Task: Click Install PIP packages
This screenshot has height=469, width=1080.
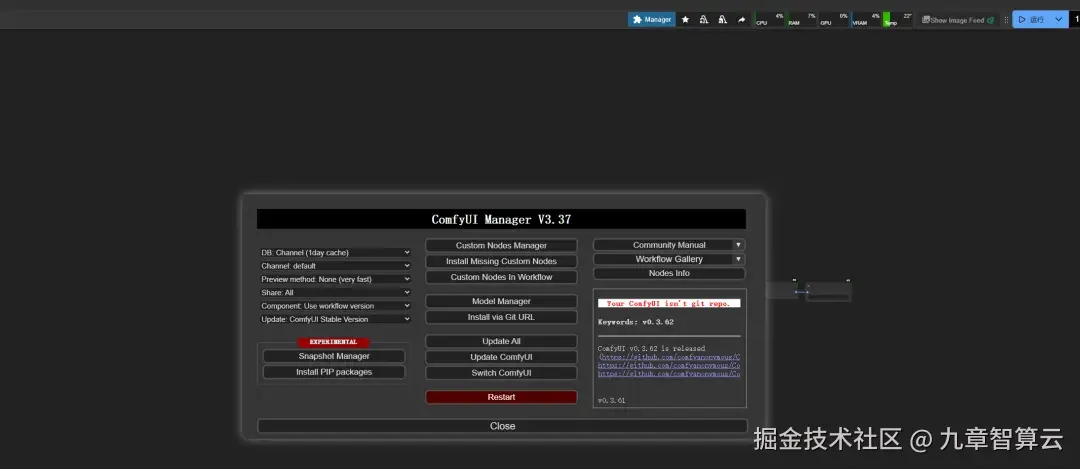Action: (x=334, y=372)
